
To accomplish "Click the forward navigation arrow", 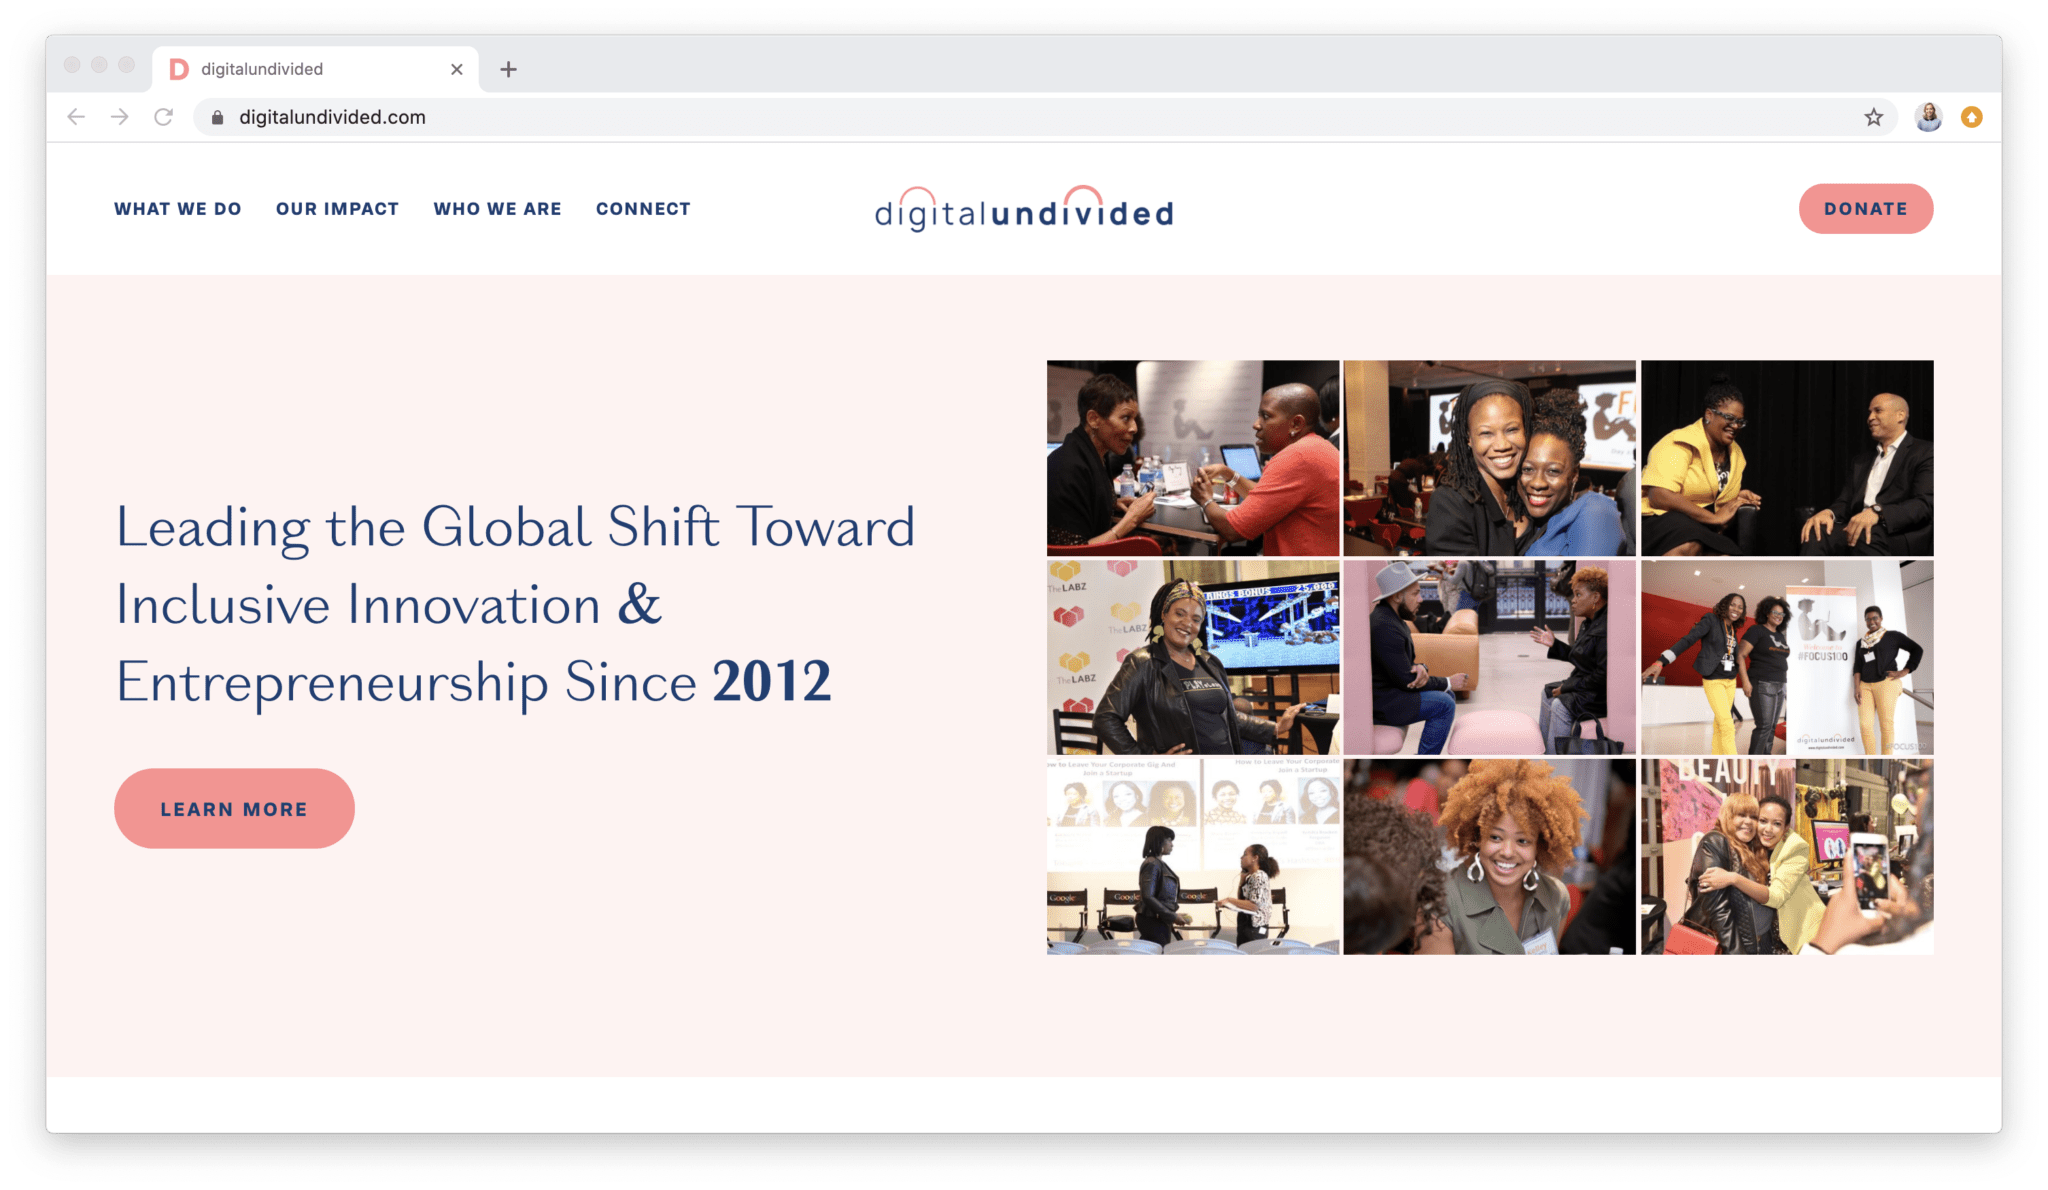I will click(120, 117).
